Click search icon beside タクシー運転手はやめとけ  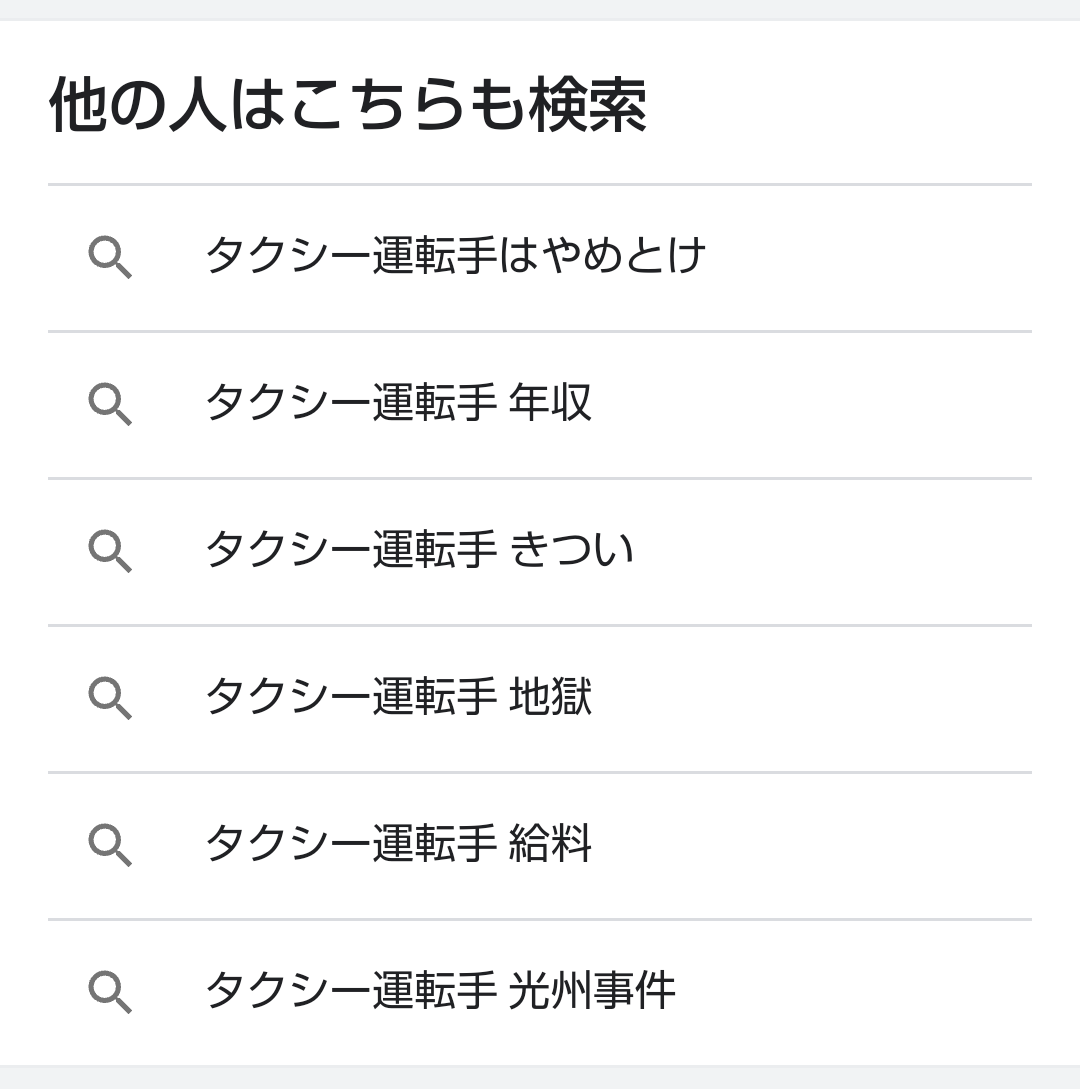110,257
